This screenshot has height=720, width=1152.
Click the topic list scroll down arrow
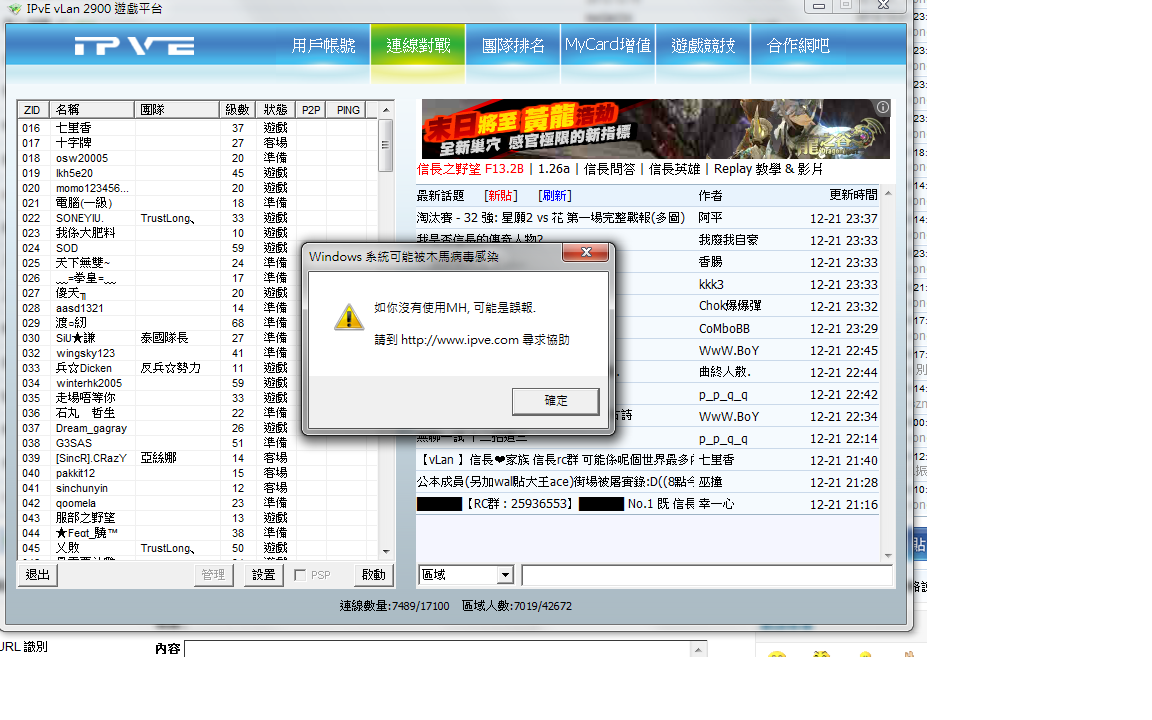pos(888,556)
